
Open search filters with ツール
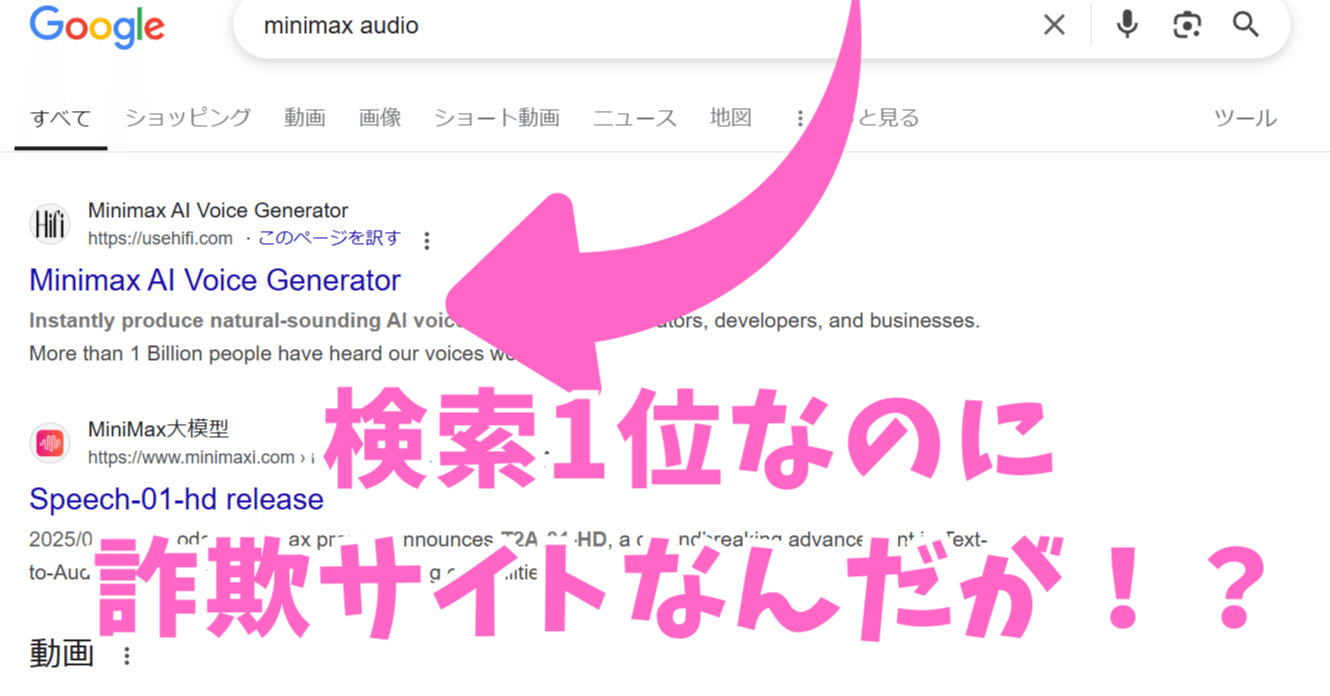pyautogui.click(x=1245, y=117)
